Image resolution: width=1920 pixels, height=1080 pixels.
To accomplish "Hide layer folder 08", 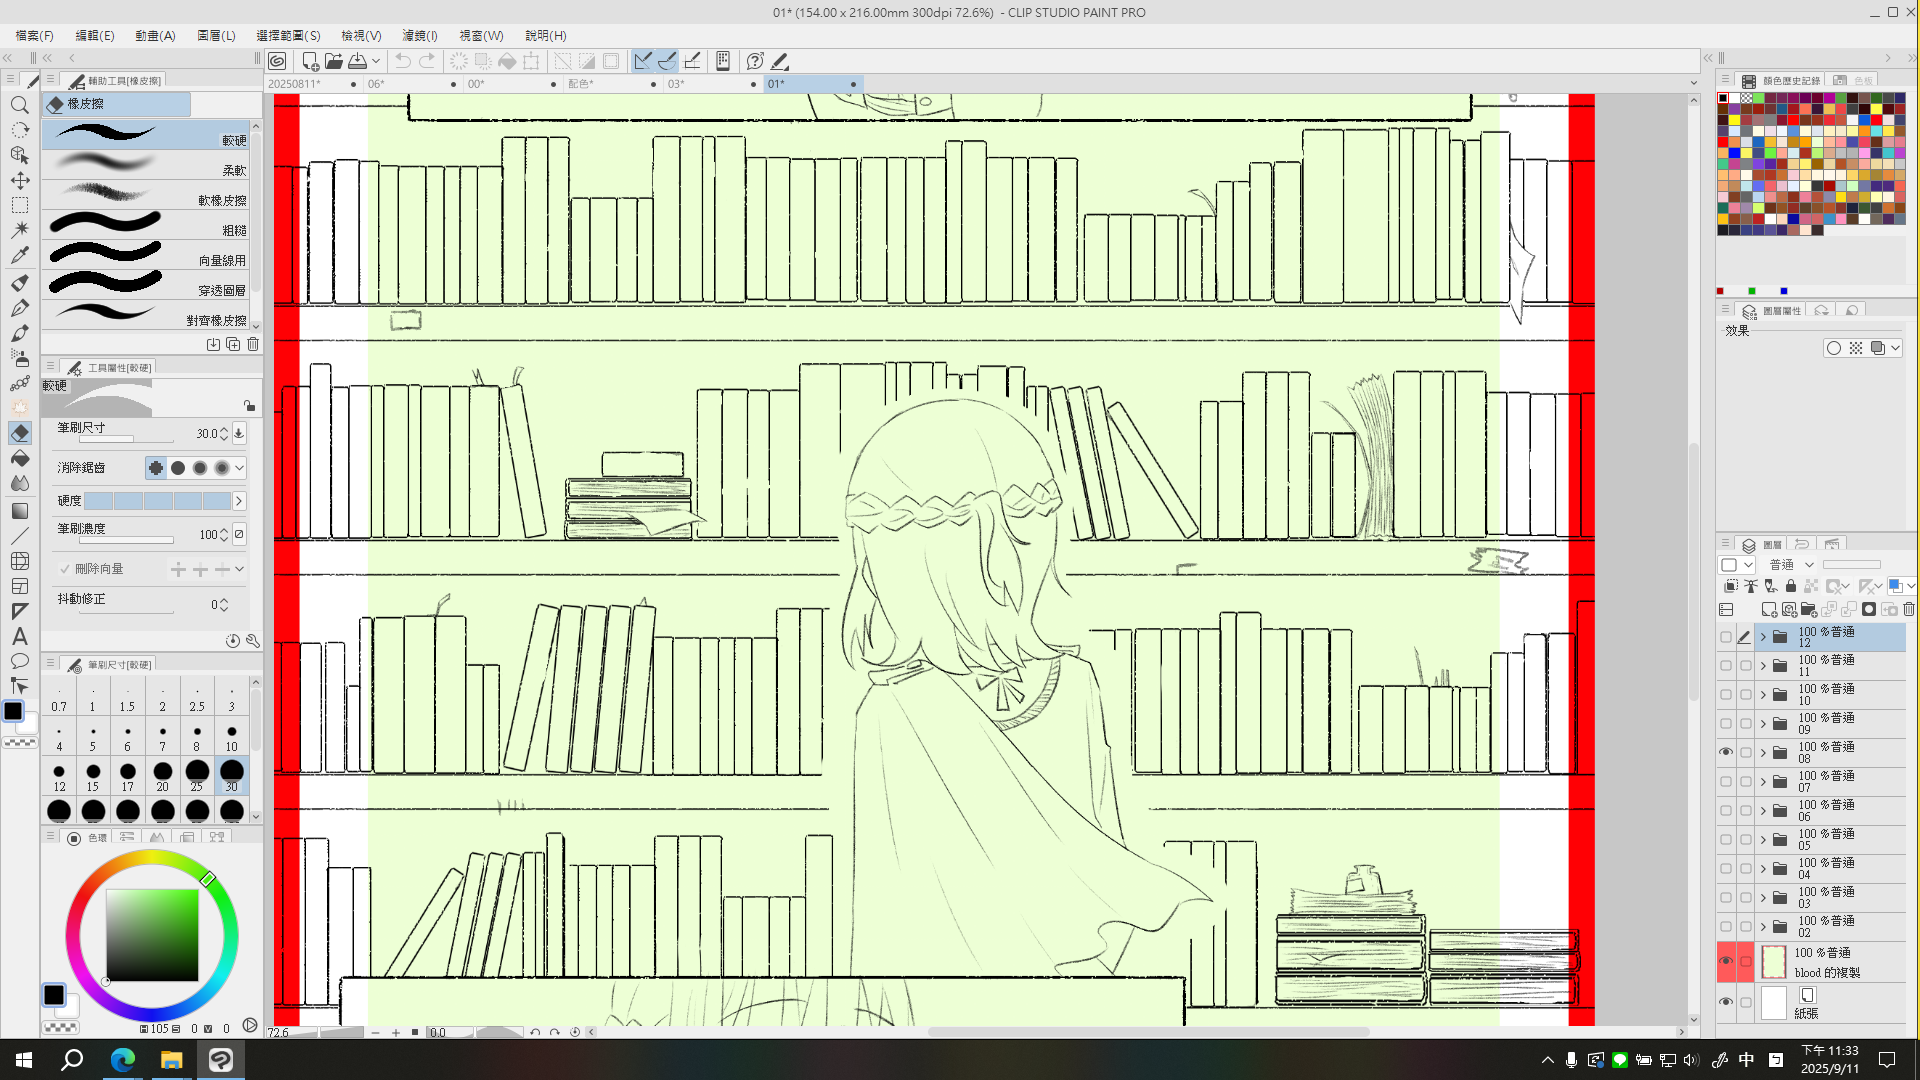I will (x=1726, y=752).
